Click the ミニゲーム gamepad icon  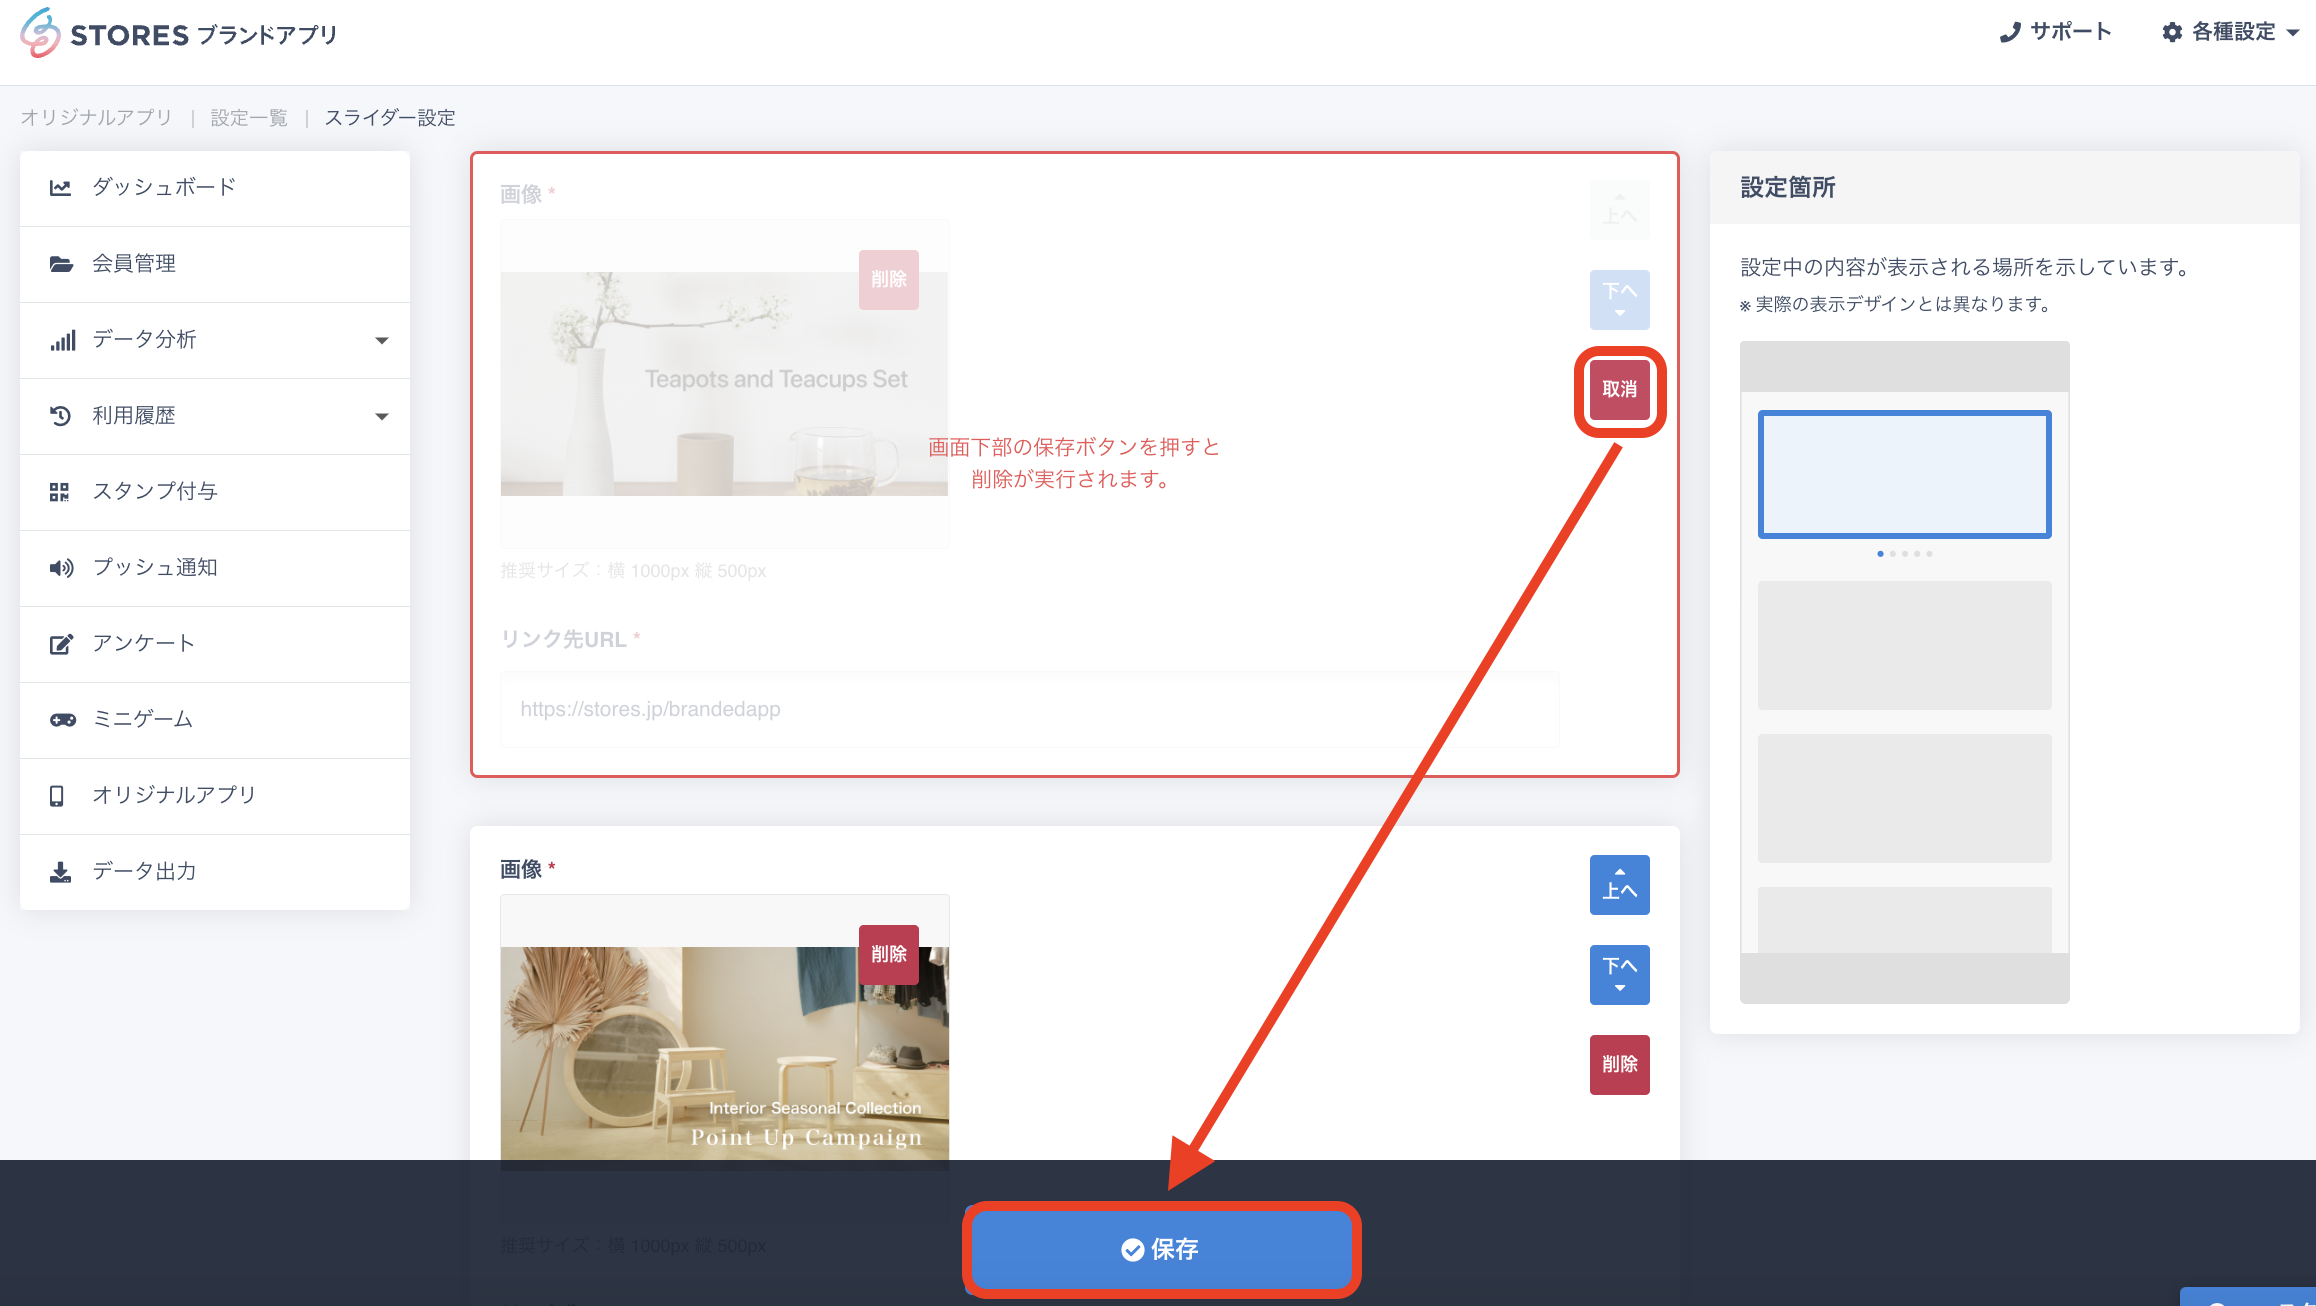point(63,720)
